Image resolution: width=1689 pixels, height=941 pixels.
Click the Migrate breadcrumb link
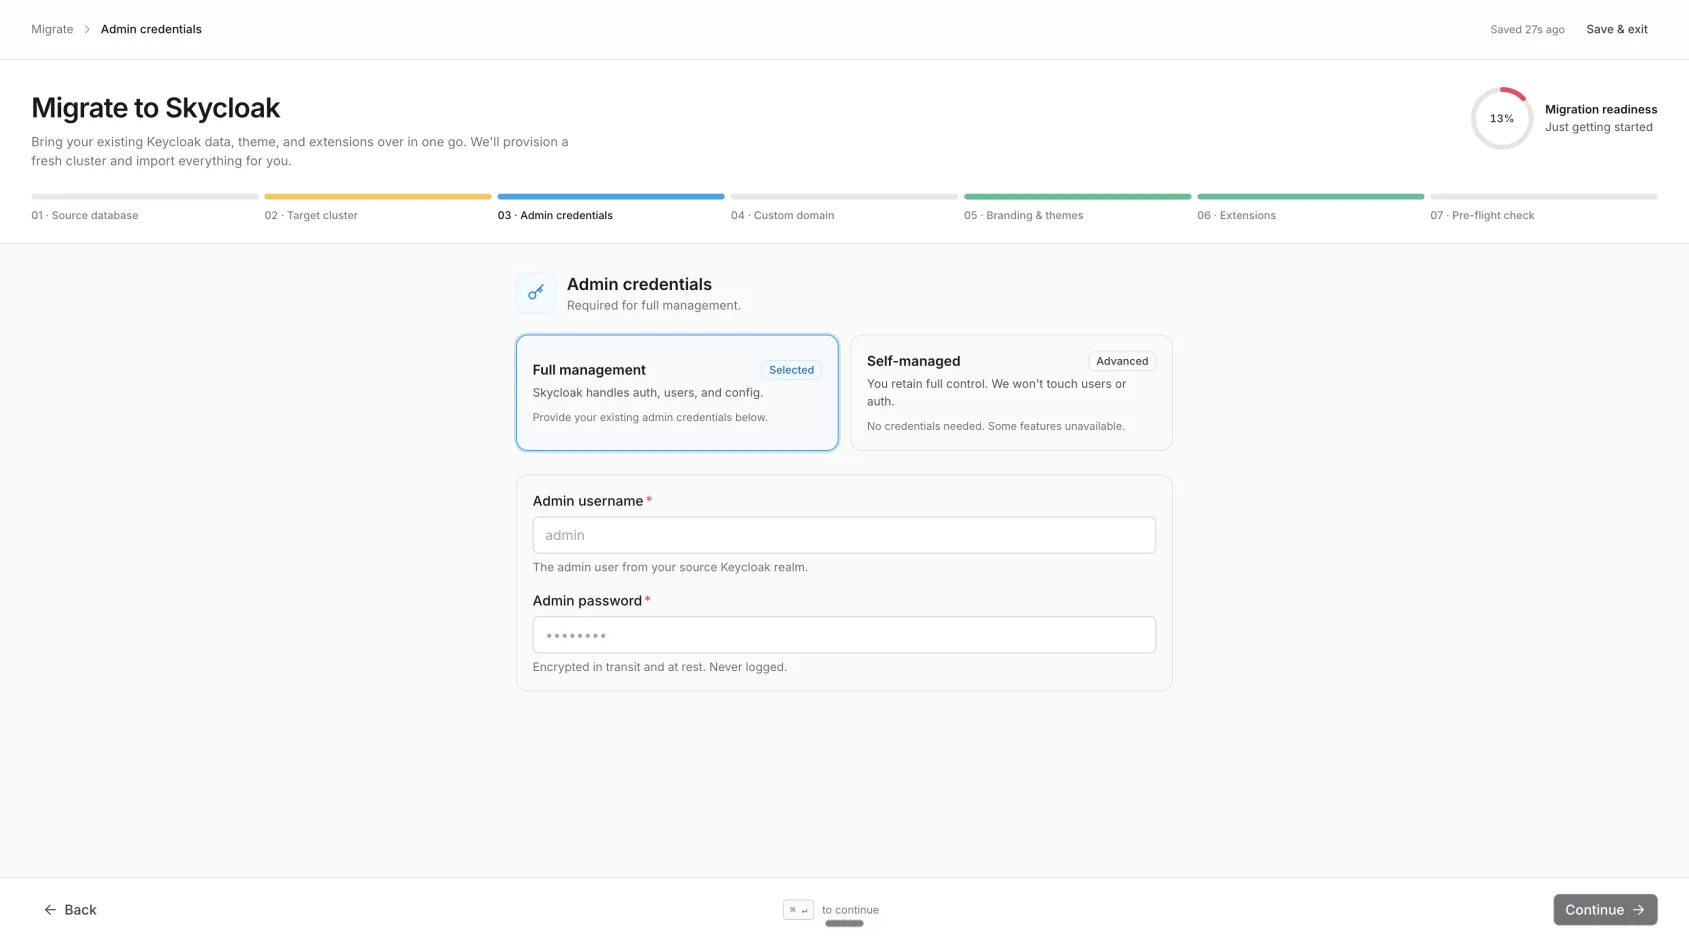pyautogui.click(x=52, y=30)
